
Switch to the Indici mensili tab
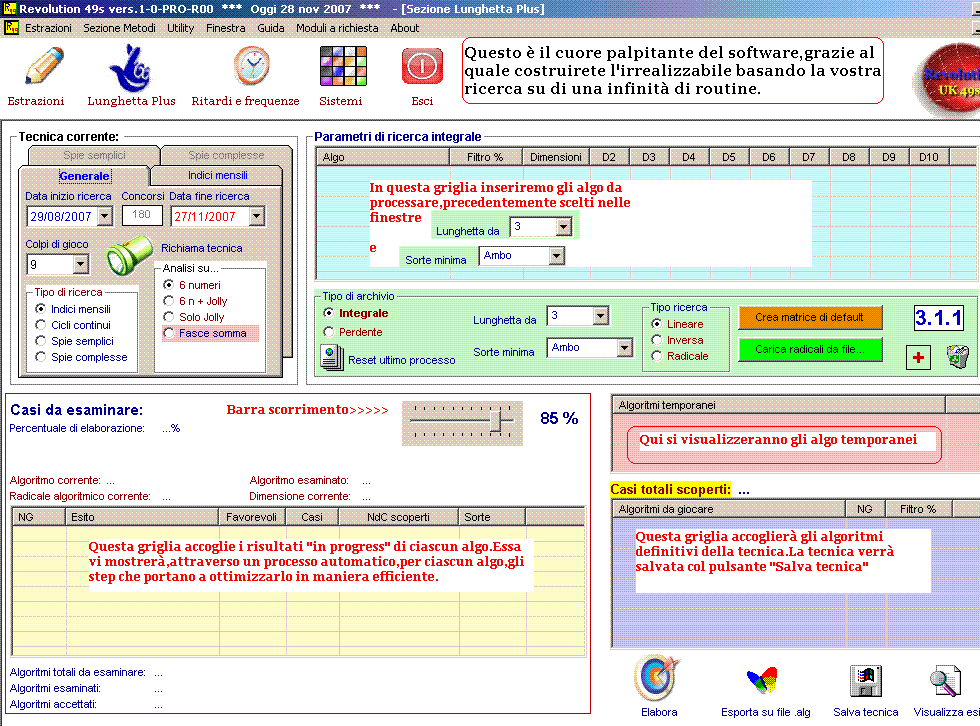[x=218, y=176]
